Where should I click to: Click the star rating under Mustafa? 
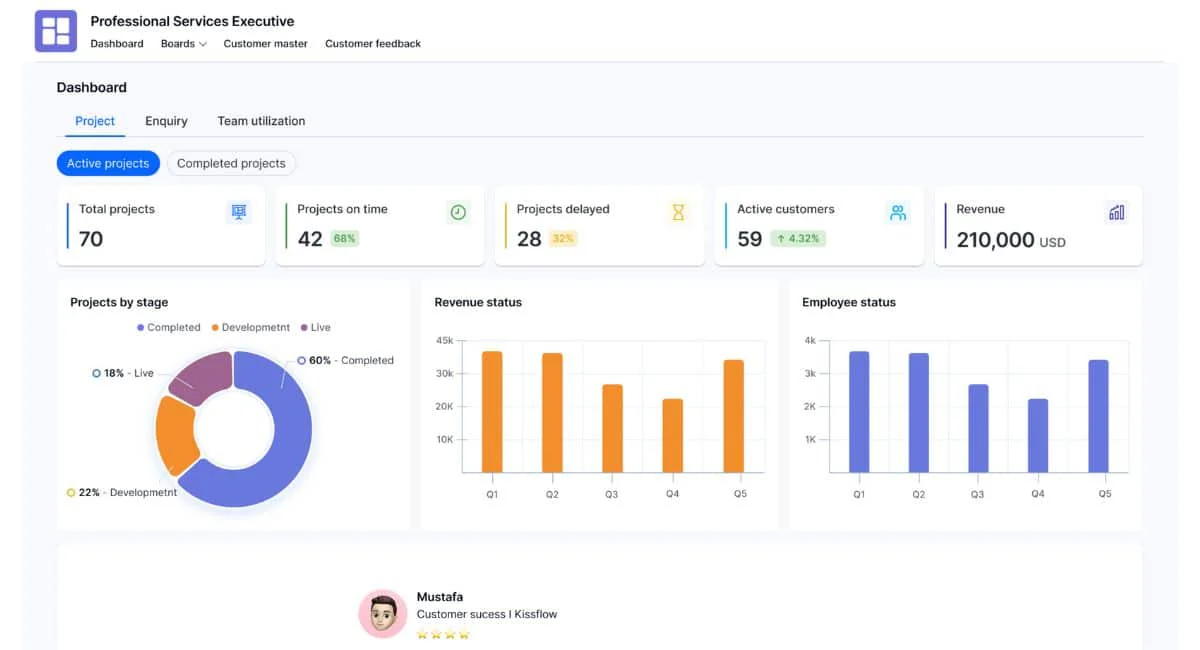(443, 634)
